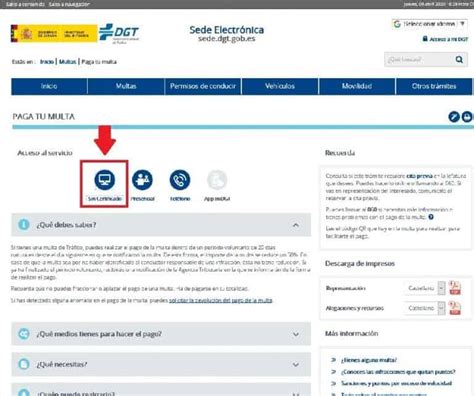Select the Sin Certificado access icon
The image size is (474, 396).
pos(104,179)
